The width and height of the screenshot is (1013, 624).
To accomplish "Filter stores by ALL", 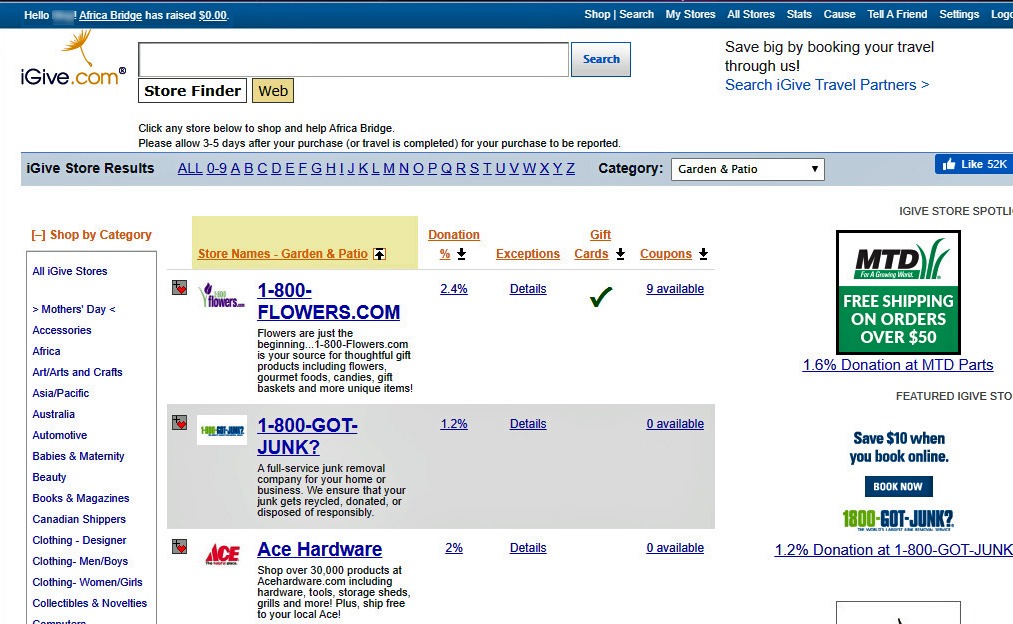I will [x=190, y=169].
